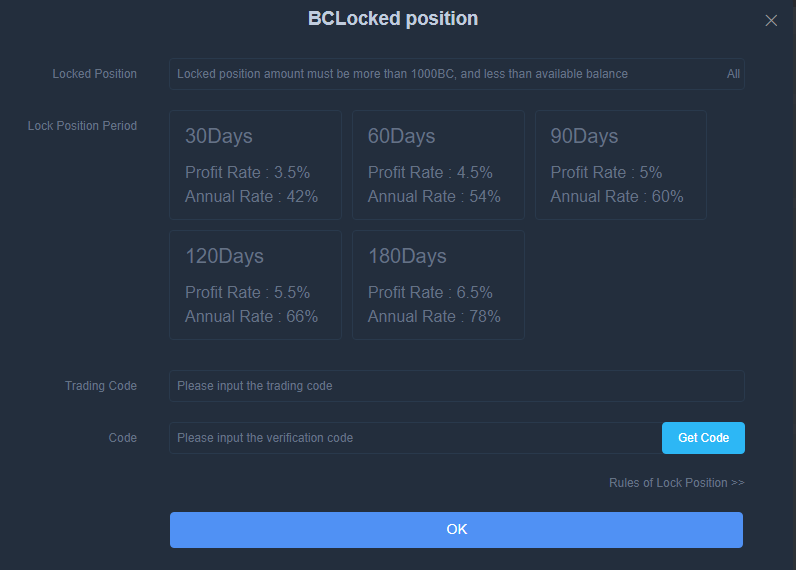Close the BCLocked position dialog
The image size is (796, 570).
[770, 20]
